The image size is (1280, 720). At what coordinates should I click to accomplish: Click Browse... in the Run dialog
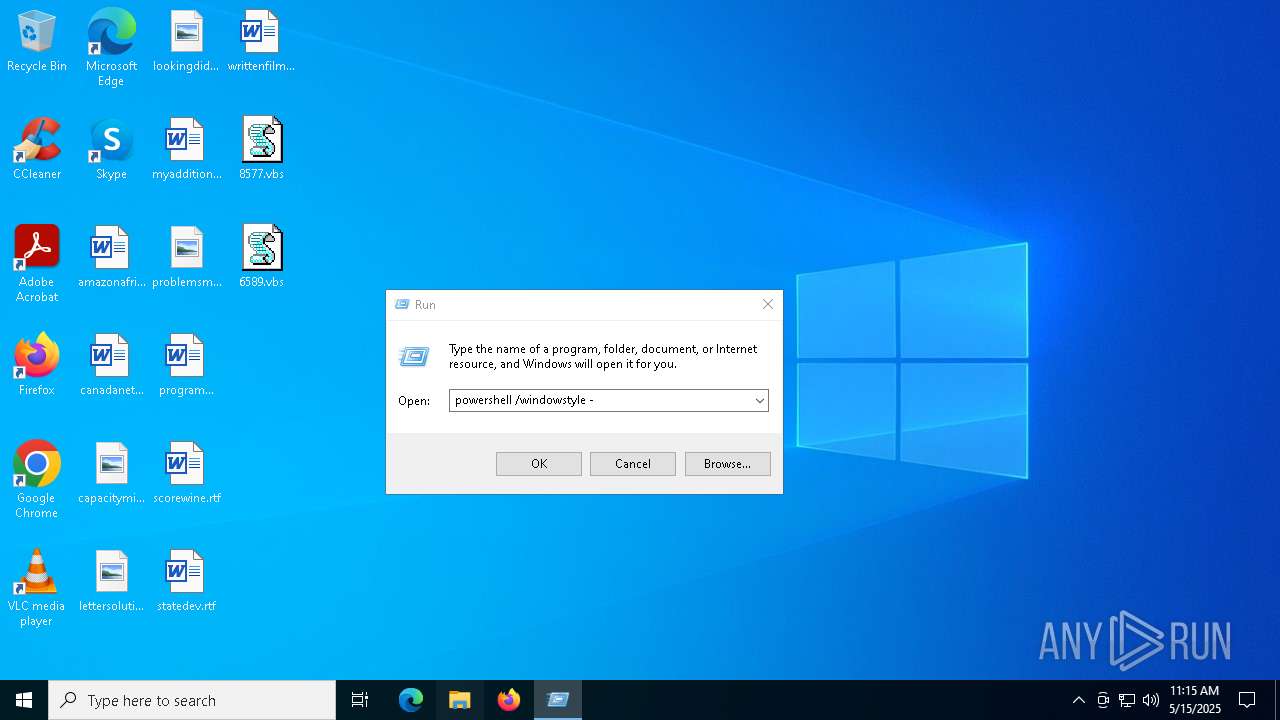[728, 464]
